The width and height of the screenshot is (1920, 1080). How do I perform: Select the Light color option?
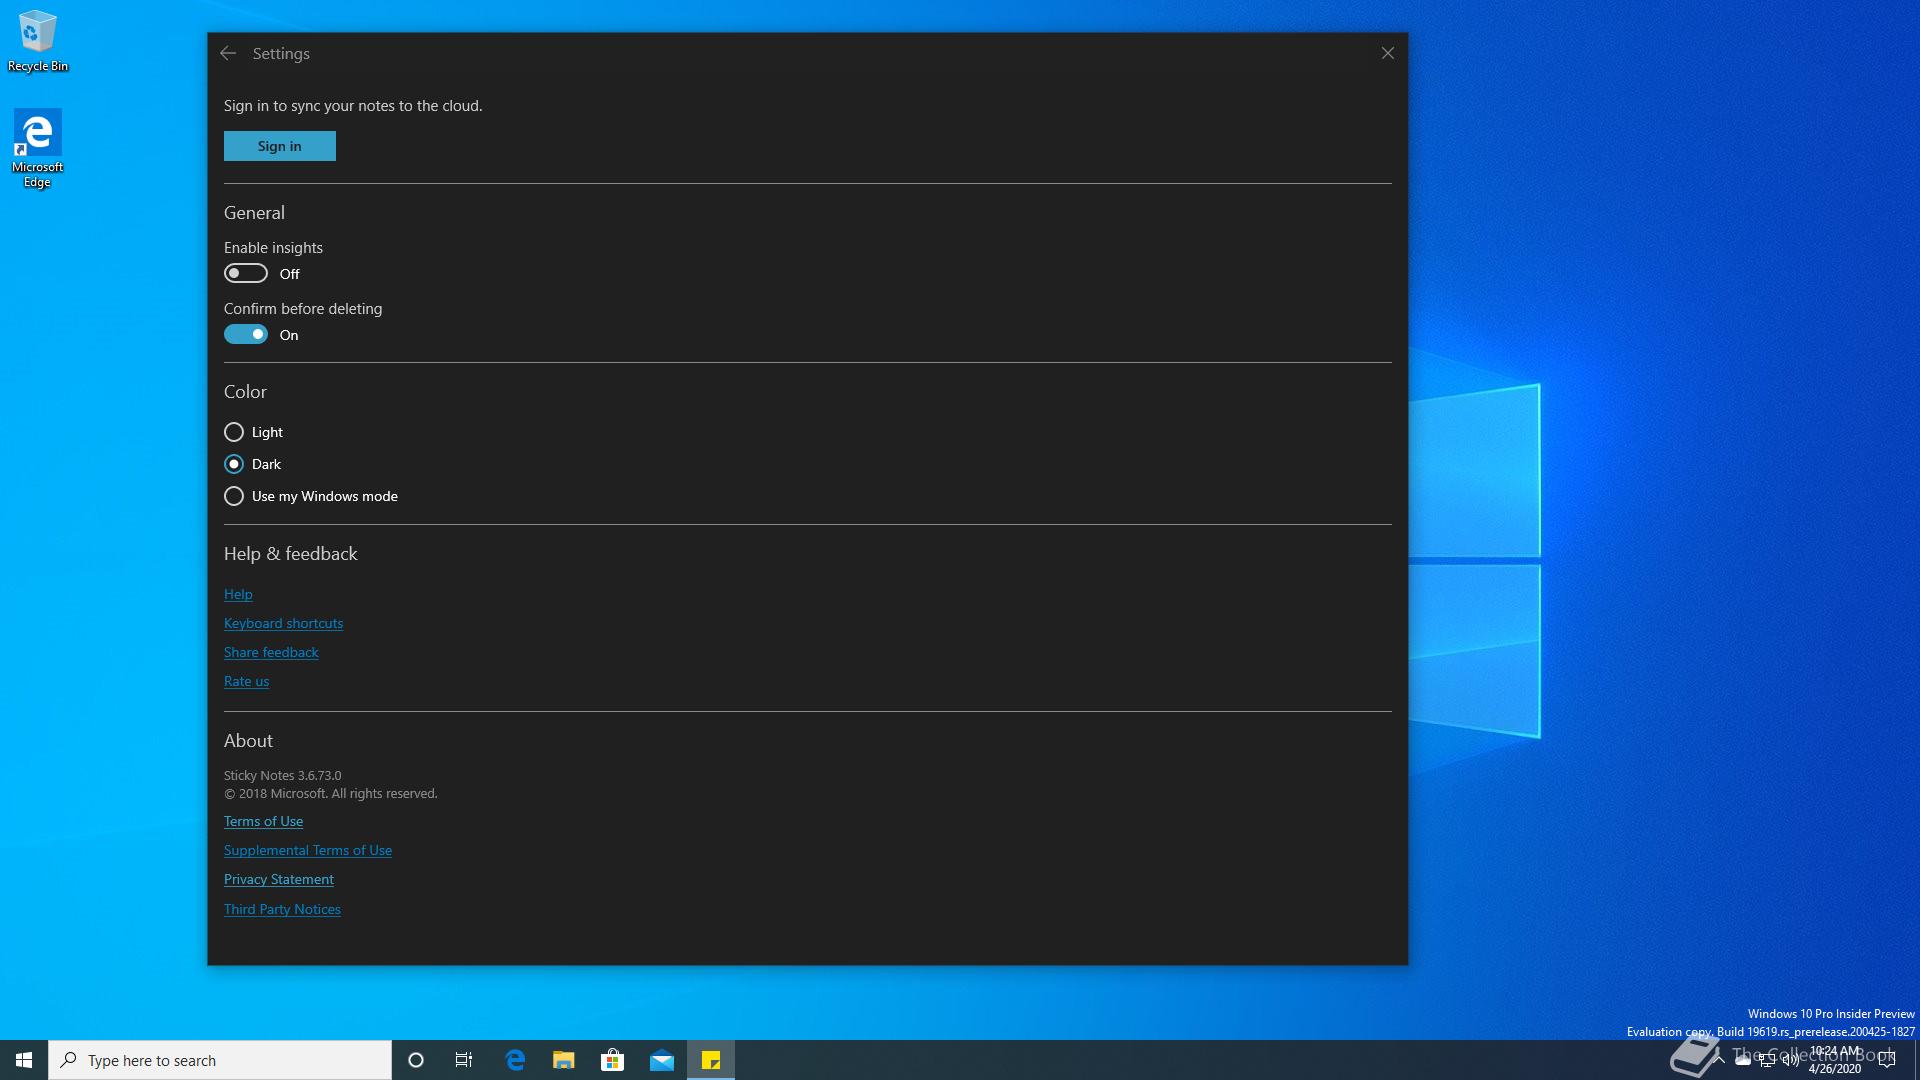(x=254, y=432)
